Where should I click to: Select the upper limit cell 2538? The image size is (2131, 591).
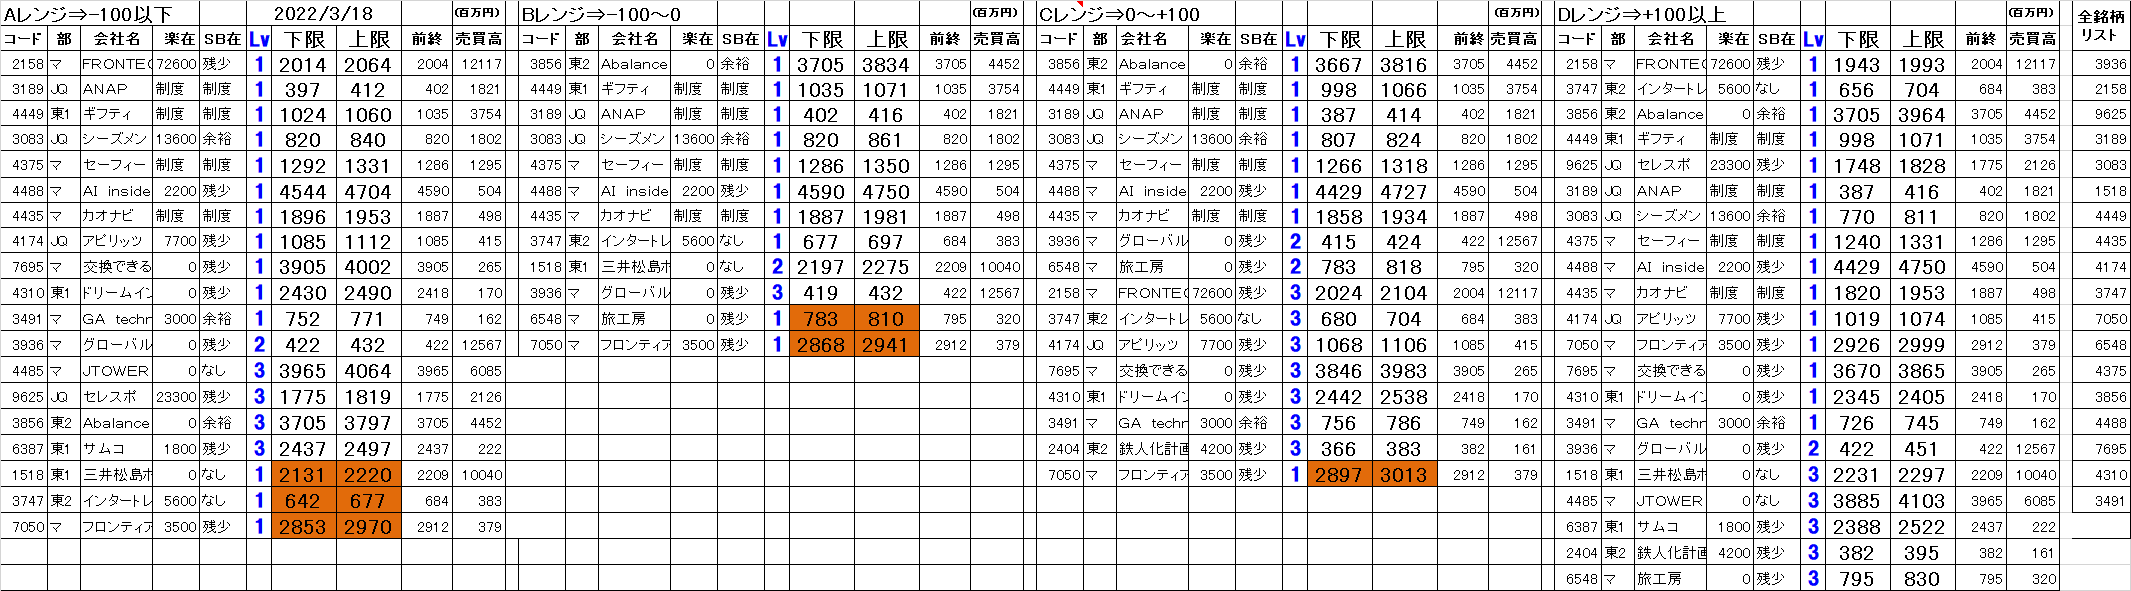point(1404,397)
